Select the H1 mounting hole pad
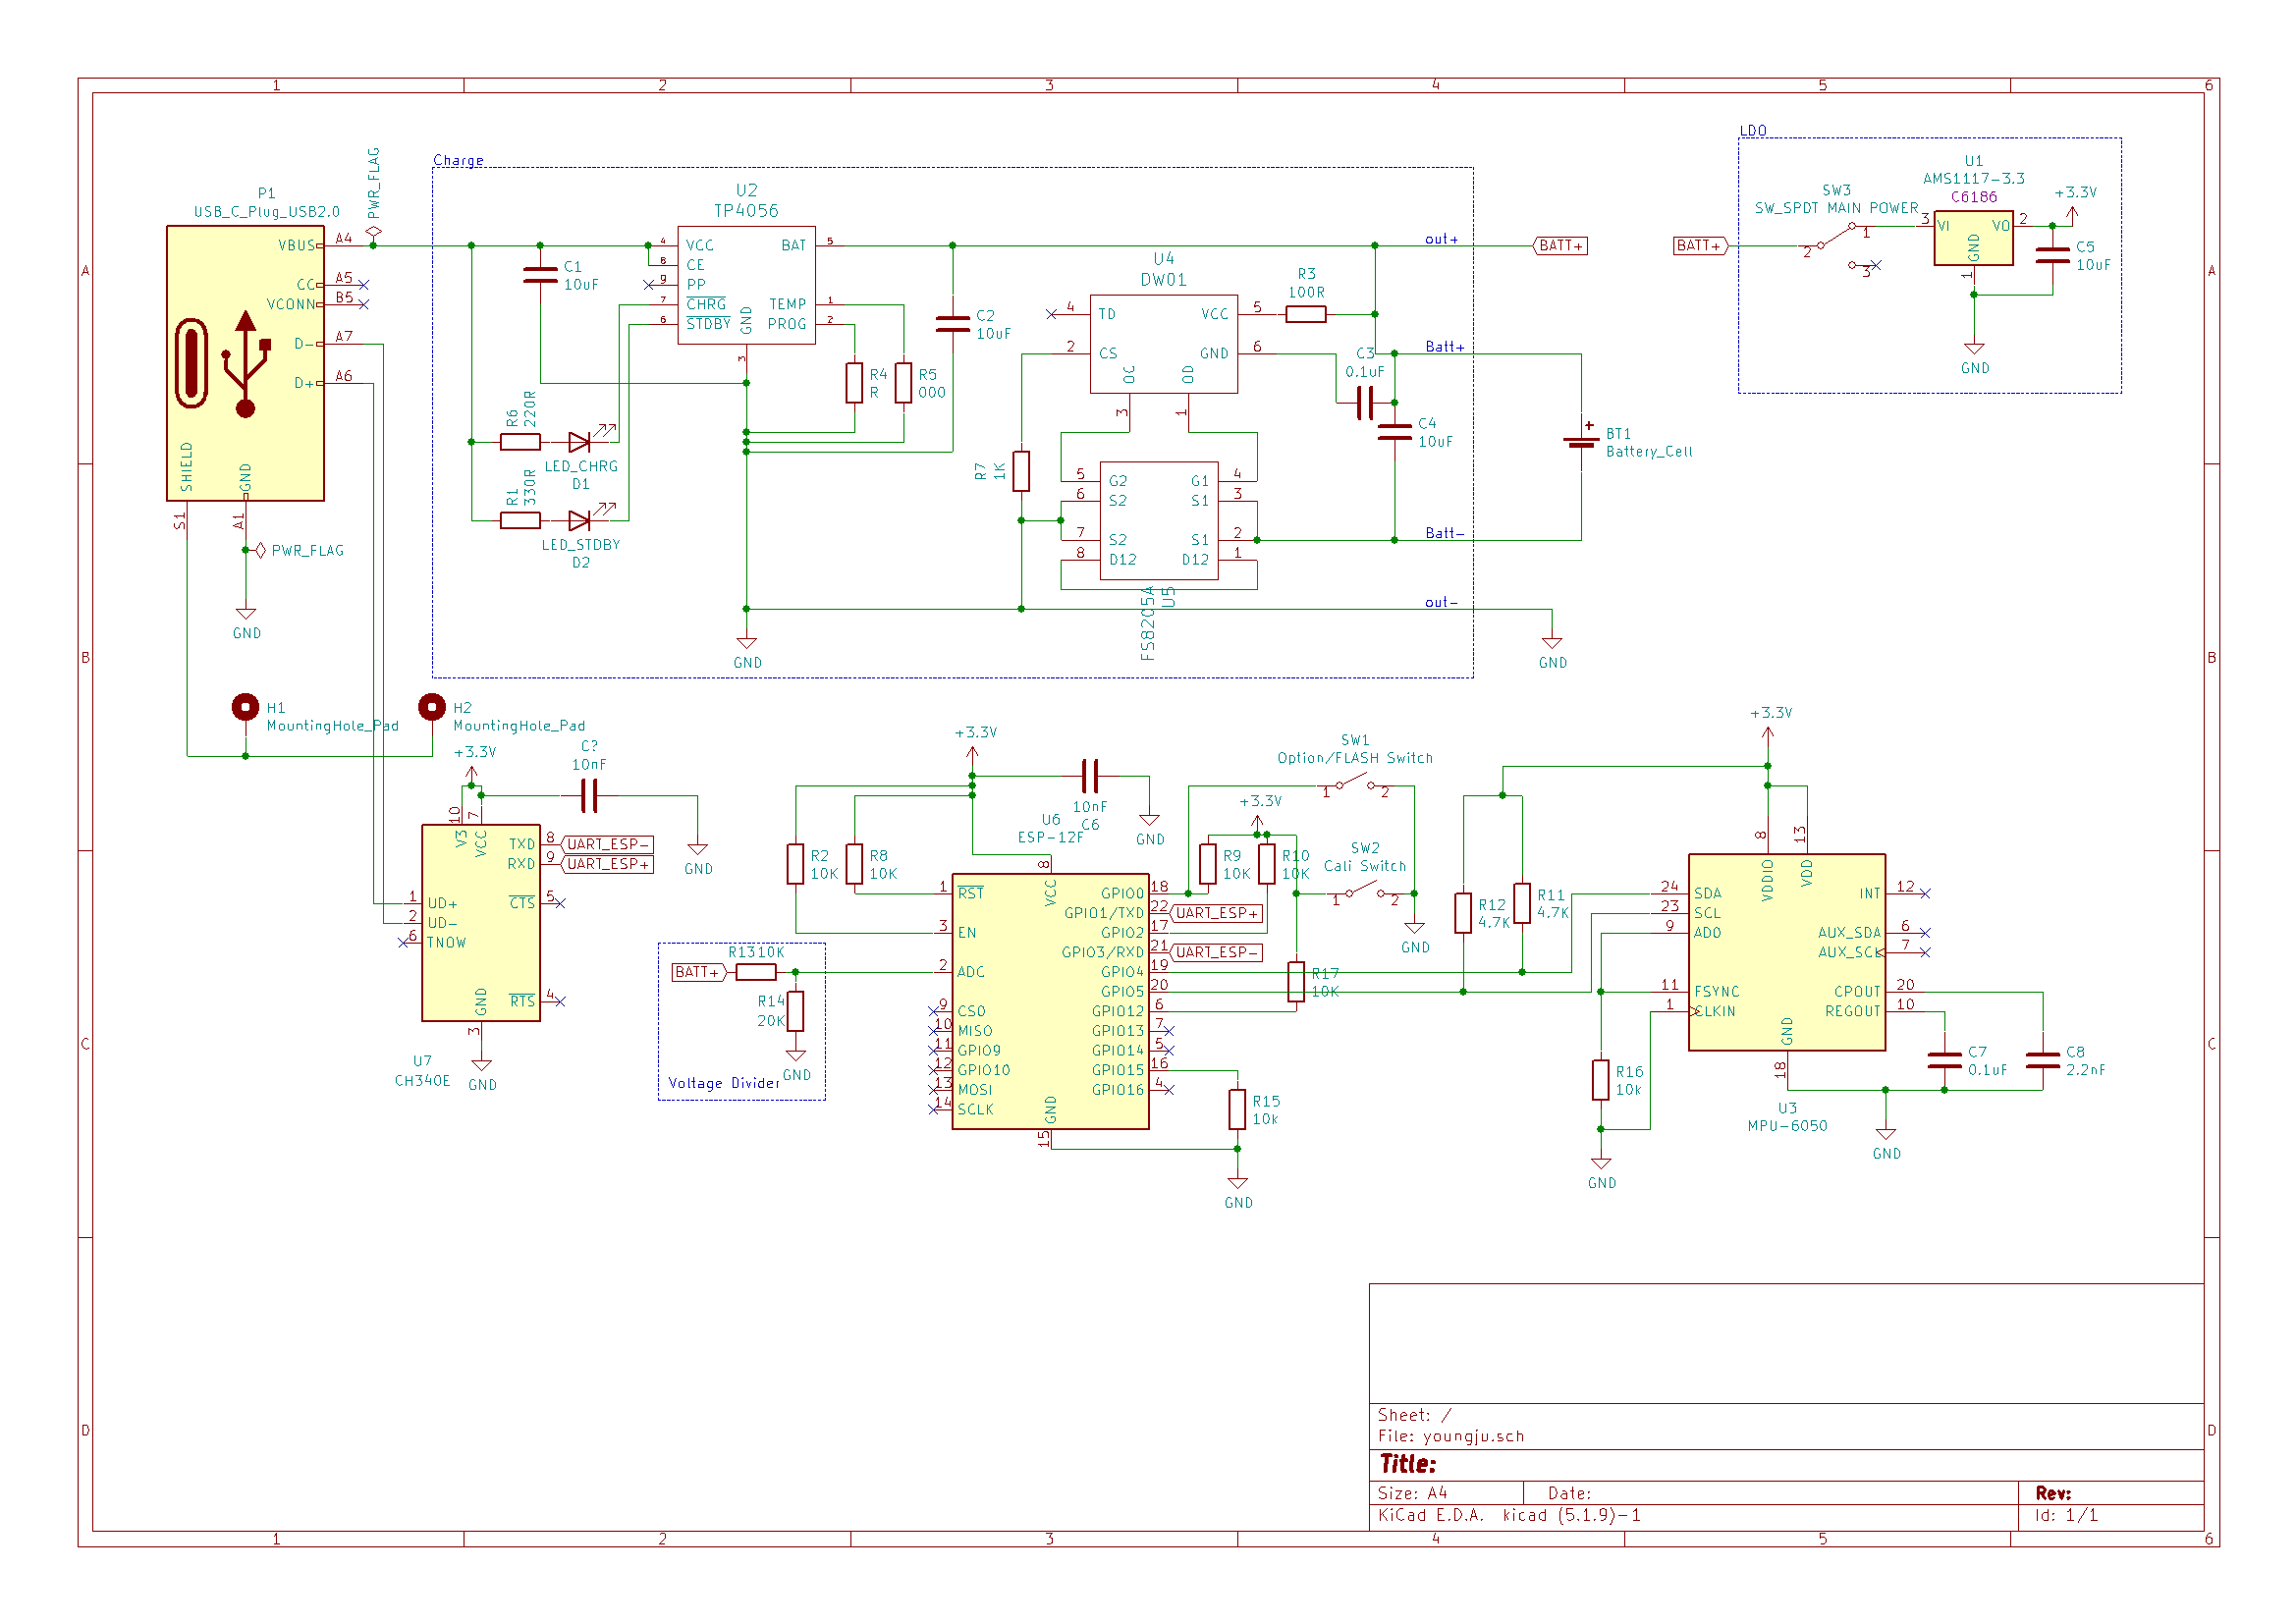 pyautogui.click(x=245, y=707)
